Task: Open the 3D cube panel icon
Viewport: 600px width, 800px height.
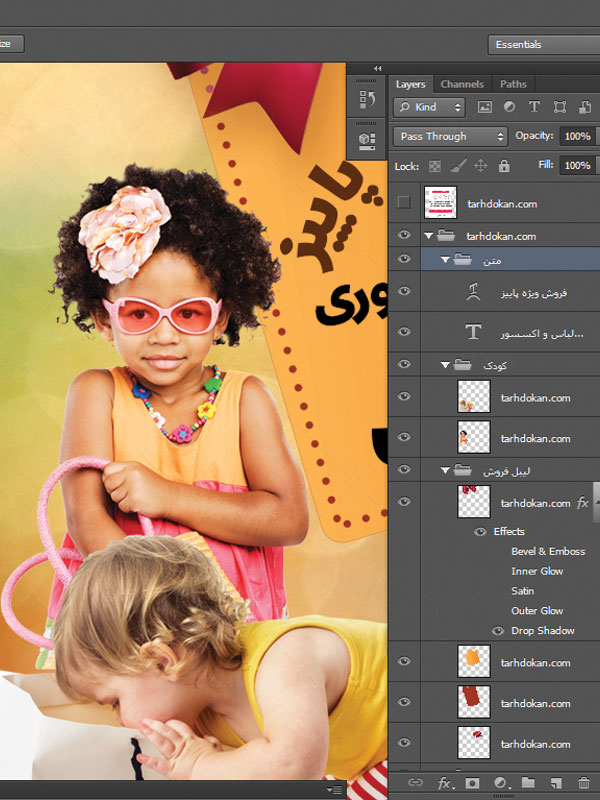Action: point(367,140)
